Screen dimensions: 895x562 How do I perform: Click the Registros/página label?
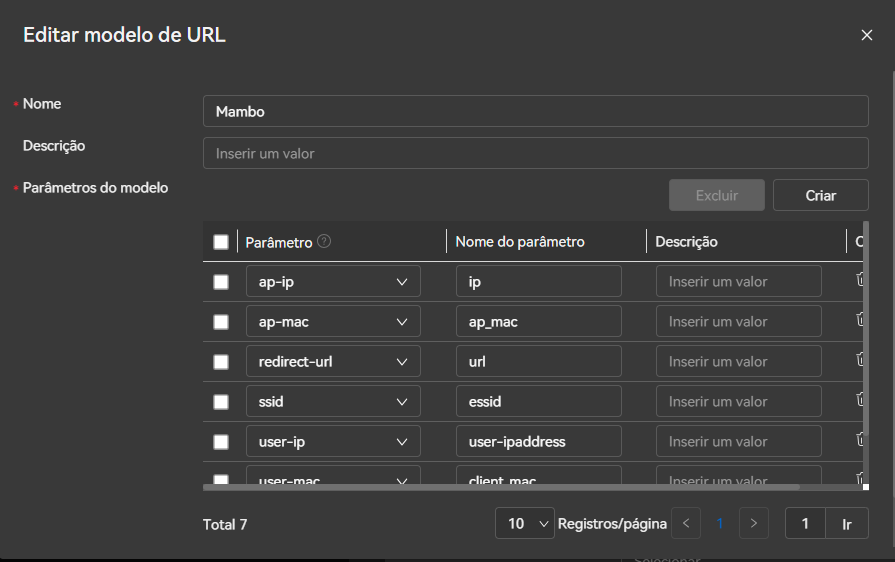coord(612,524)
